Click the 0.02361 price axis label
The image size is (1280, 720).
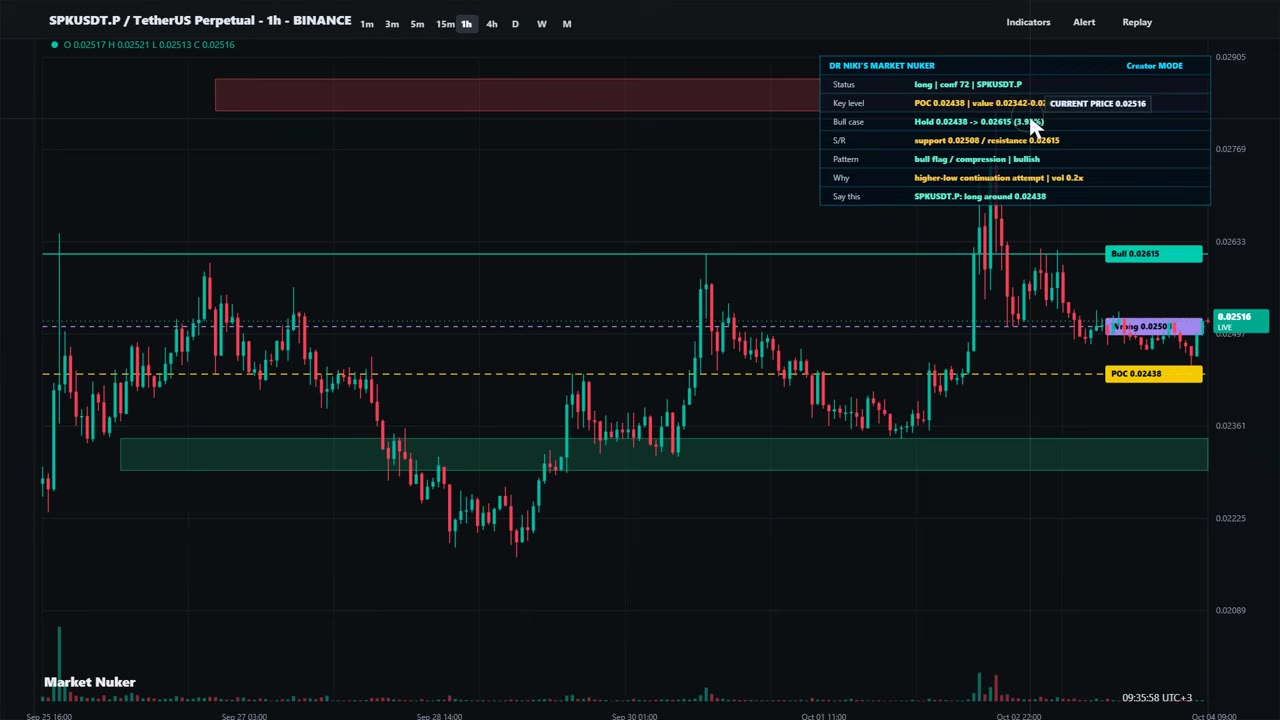(1230, 426)
